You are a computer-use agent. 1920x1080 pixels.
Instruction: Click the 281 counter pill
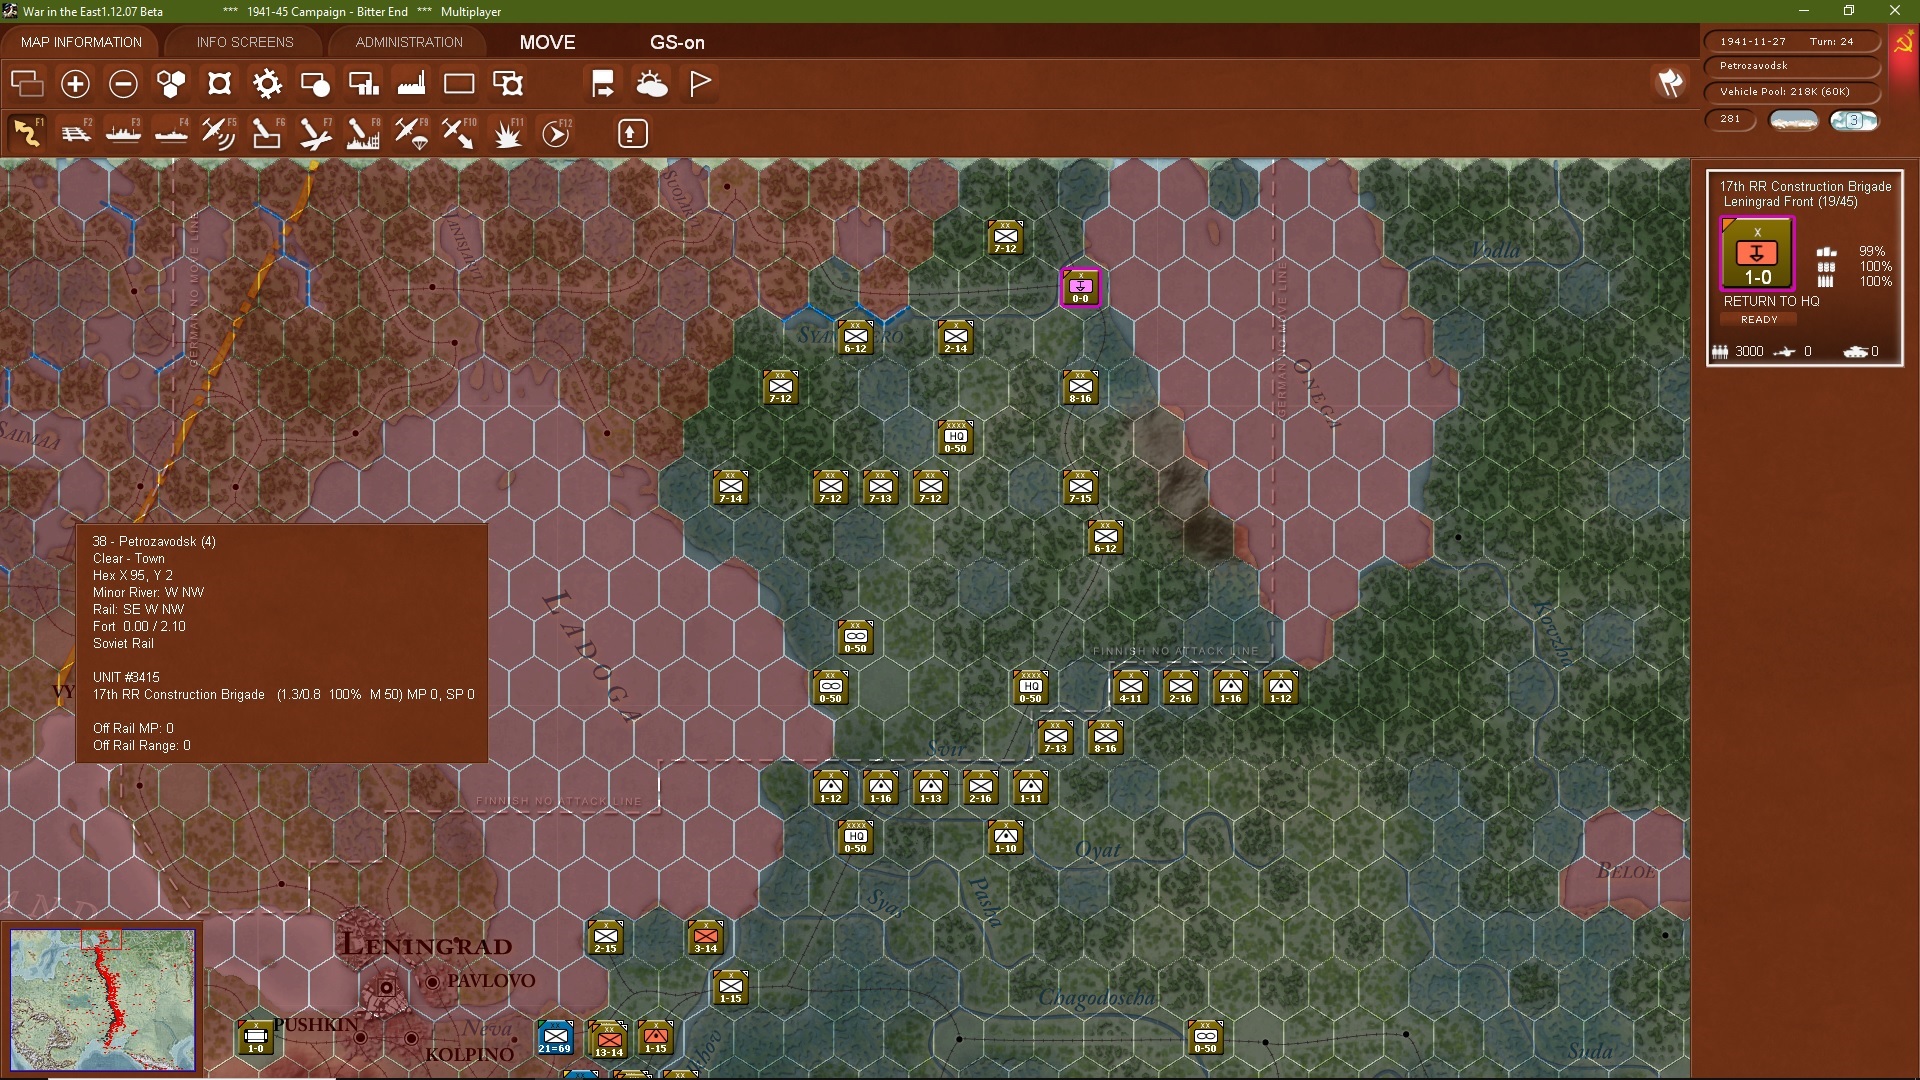1730,119
